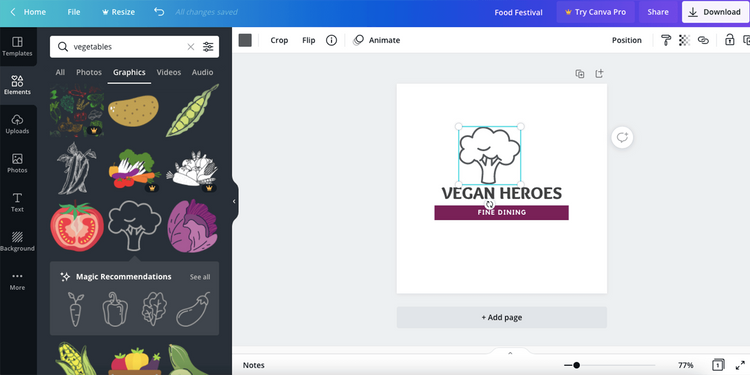Open the Templates sidebar panel
Screen dimensions: 750x375
(17, 46)
